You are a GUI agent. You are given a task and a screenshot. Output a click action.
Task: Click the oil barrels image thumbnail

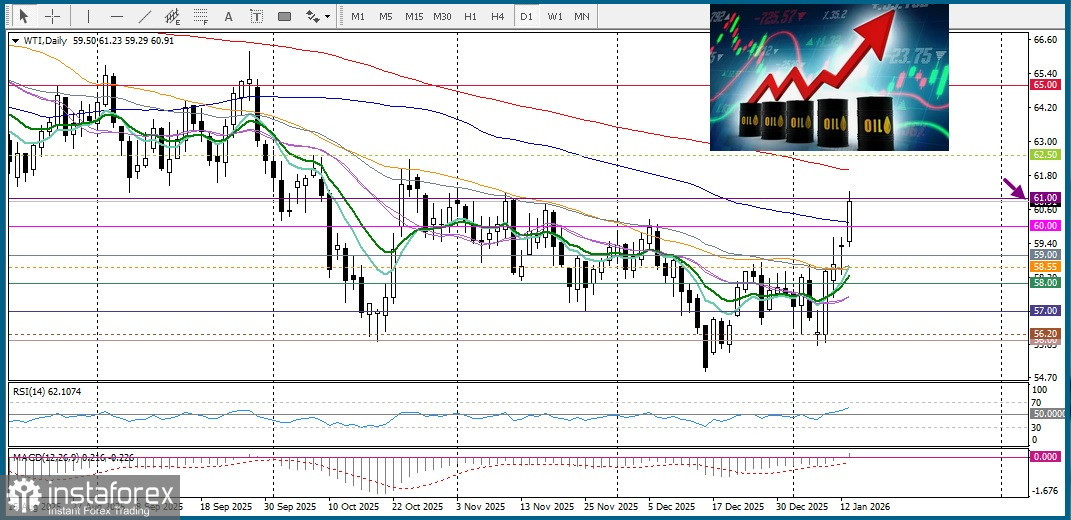829,77
